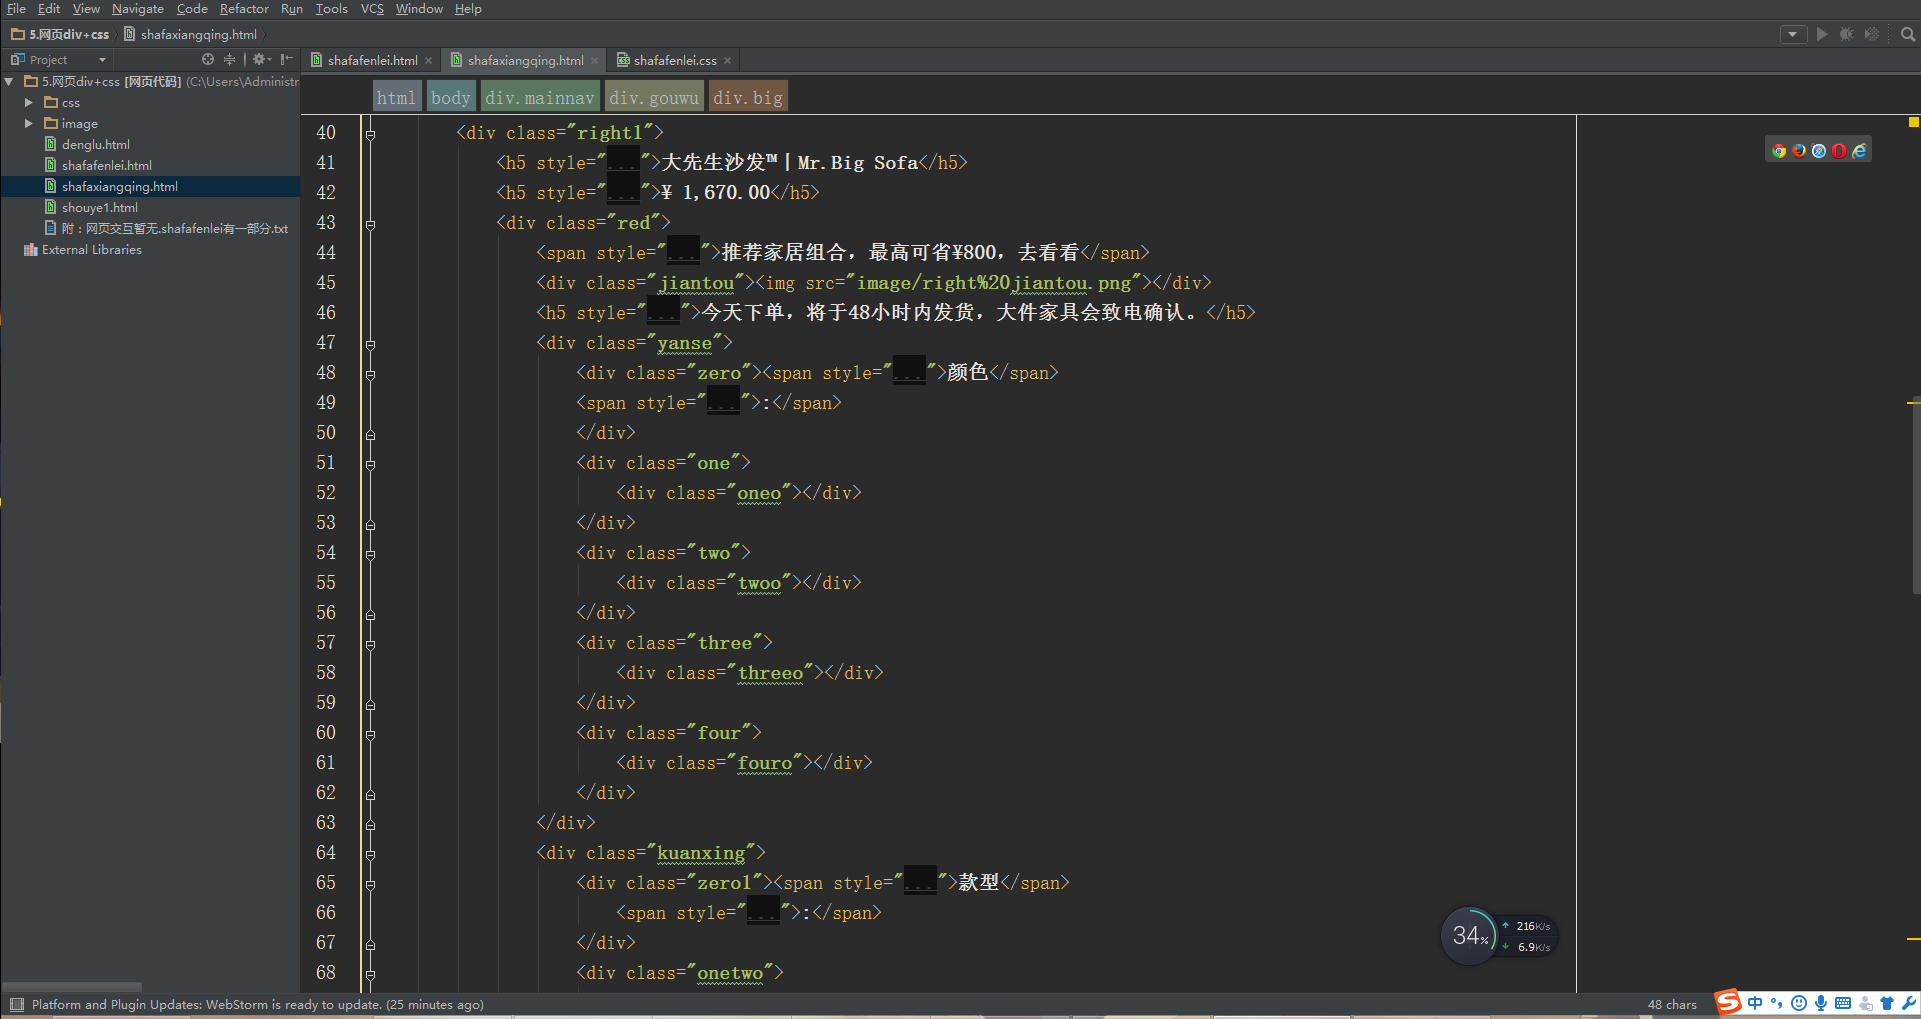Viewport: 1921px width, 1019px height.
Task: Click the Run play icon
Action: (1822, 34)
